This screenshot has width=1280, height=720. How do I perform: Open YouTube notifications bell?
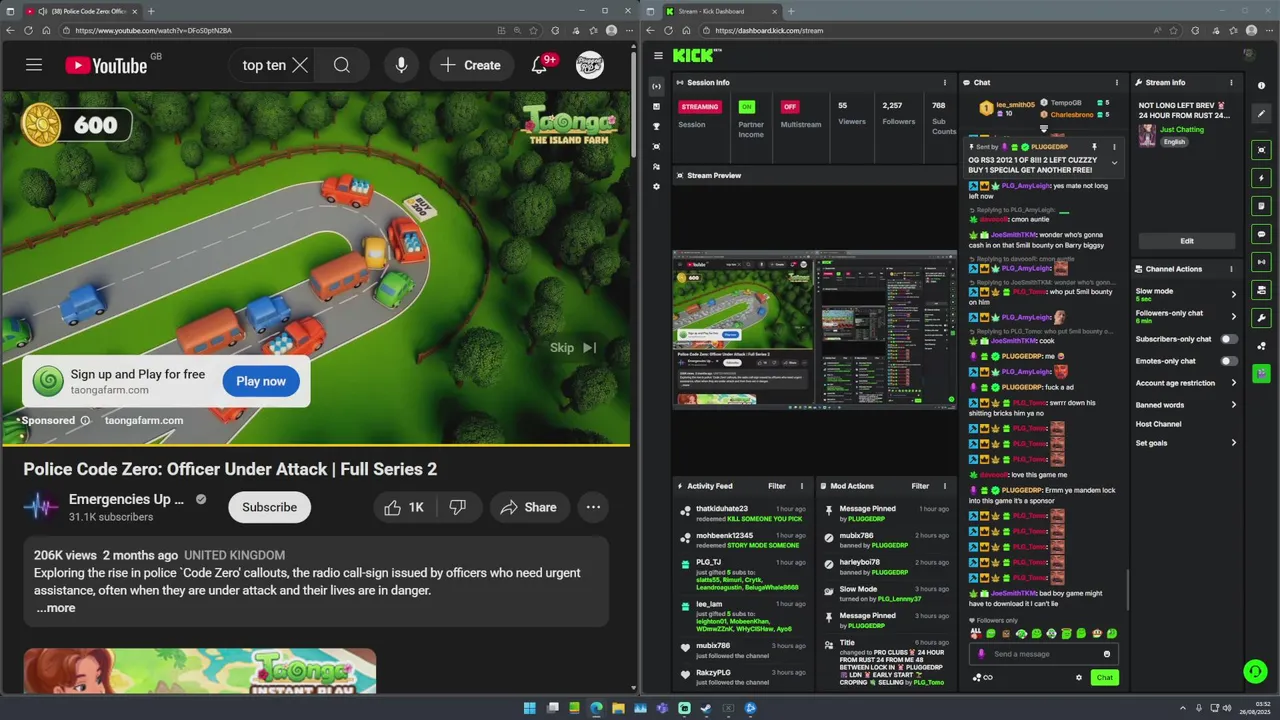(539, 65)
